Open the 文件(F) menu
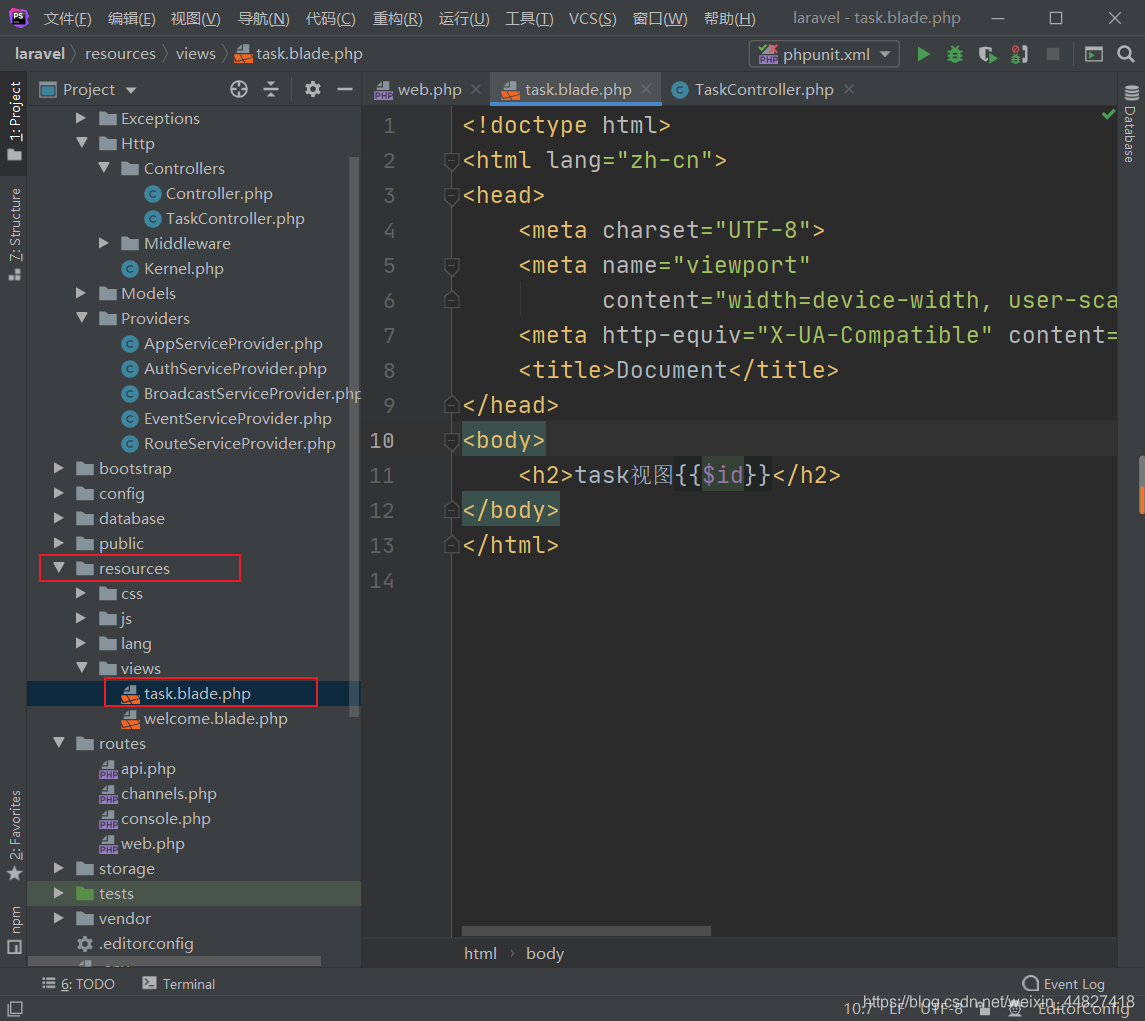 67,18
